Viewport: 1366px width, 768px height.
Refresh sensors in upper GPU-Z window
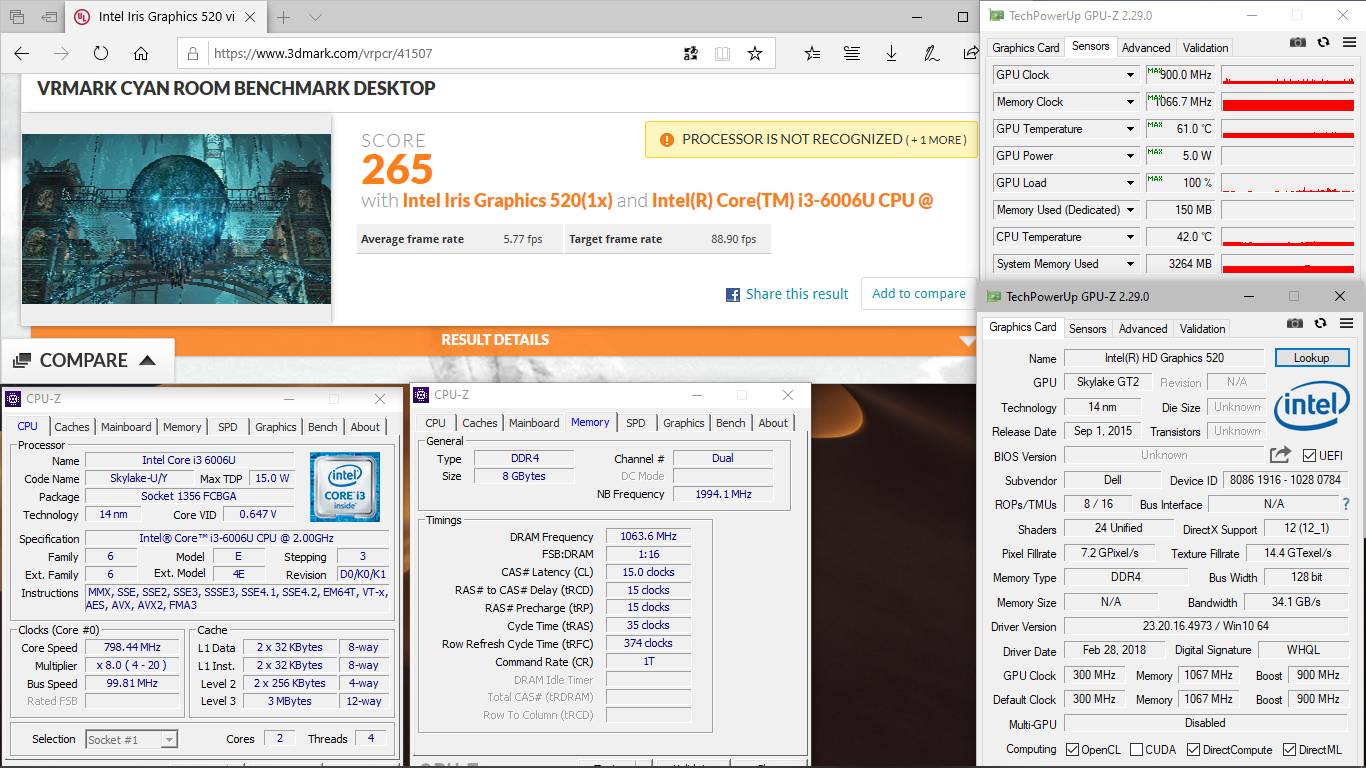coord(1323,42)
